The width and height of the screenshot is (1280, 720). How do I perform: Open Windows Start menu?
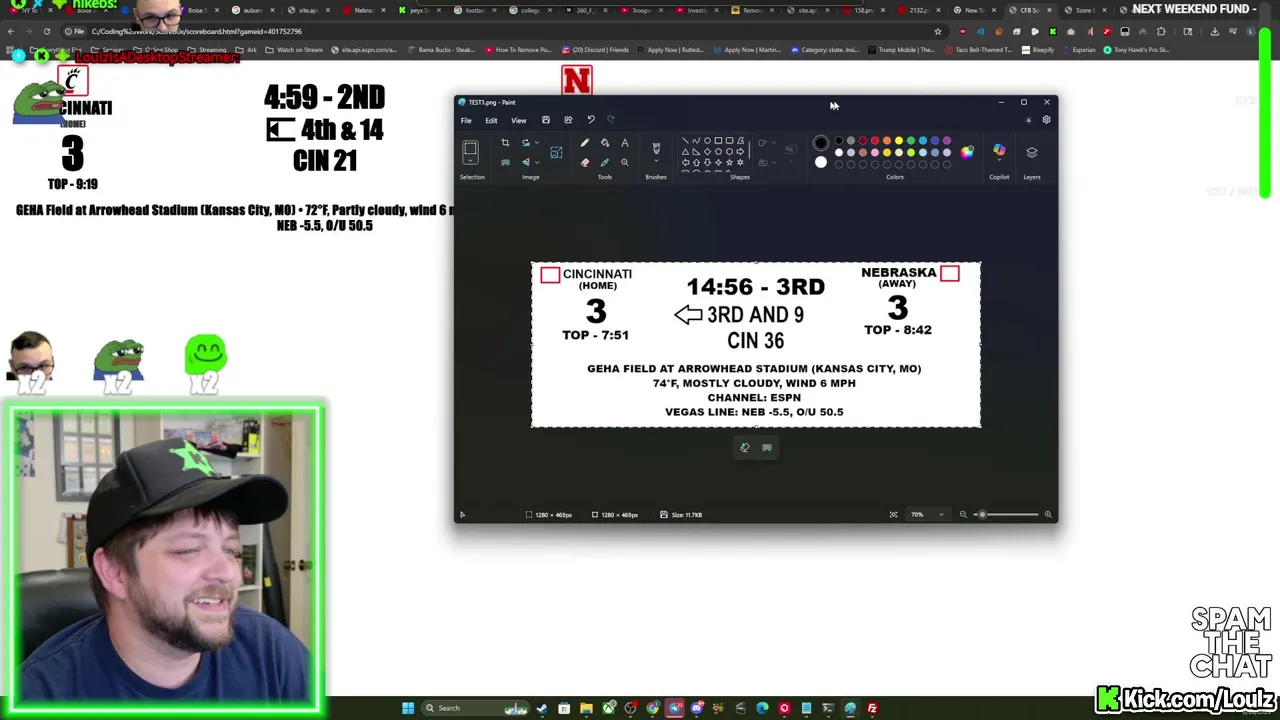[408, 708]
